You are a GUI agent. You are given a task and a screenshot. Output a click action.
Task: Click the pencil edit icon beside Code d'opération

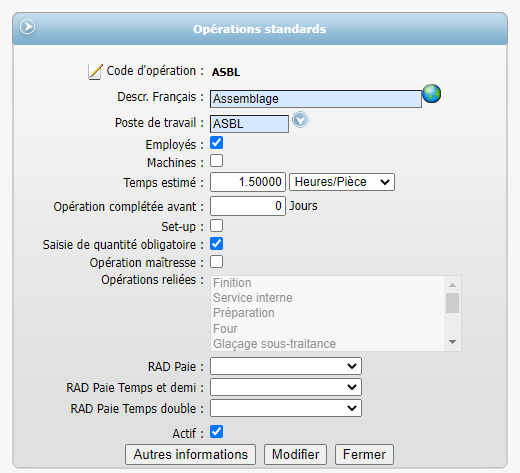pyautogui.click(x=95, y=72)
